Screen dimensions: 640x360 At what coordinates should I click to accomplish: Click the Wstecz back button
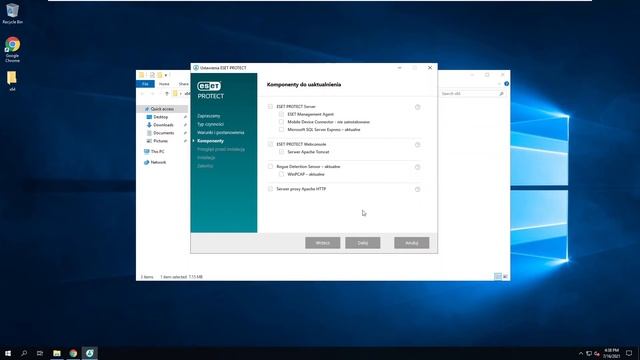click(x=322, y=243)
